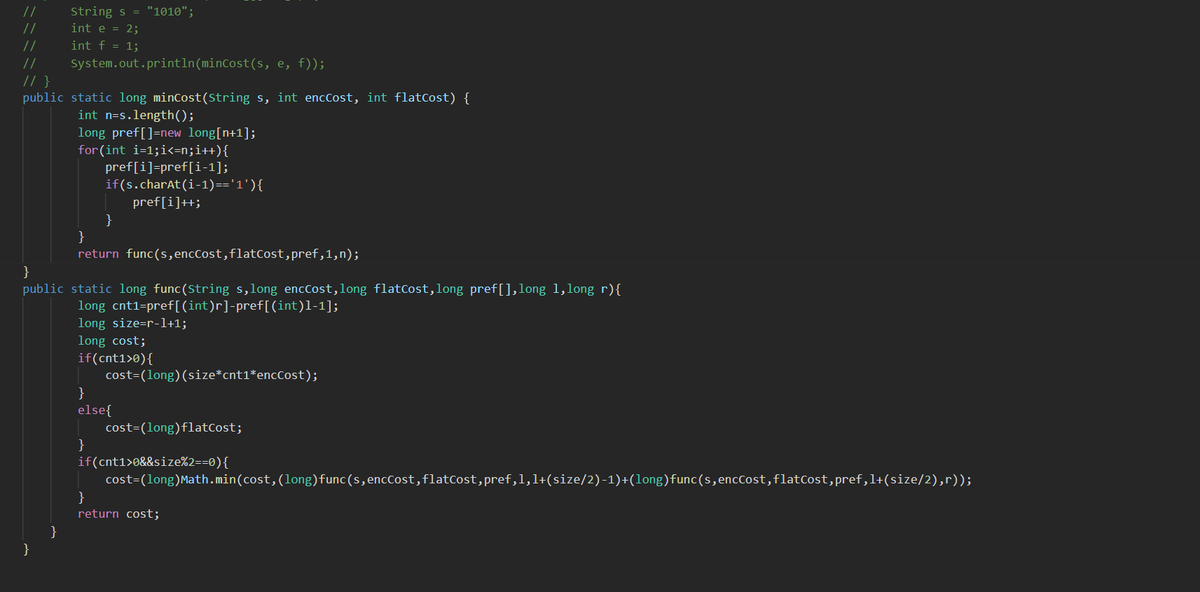Image resolution: width=1200 pixels, height=592 pixels.
Task: Click the line long cost;
Action: [x=112, y=341]
